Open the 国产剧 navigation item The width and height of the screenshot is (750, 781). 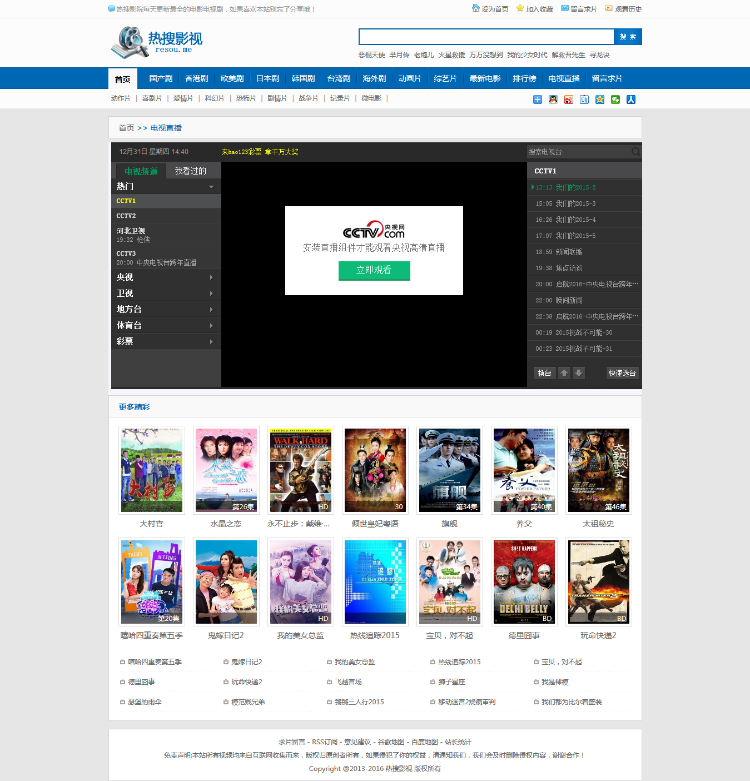[160, 79]
